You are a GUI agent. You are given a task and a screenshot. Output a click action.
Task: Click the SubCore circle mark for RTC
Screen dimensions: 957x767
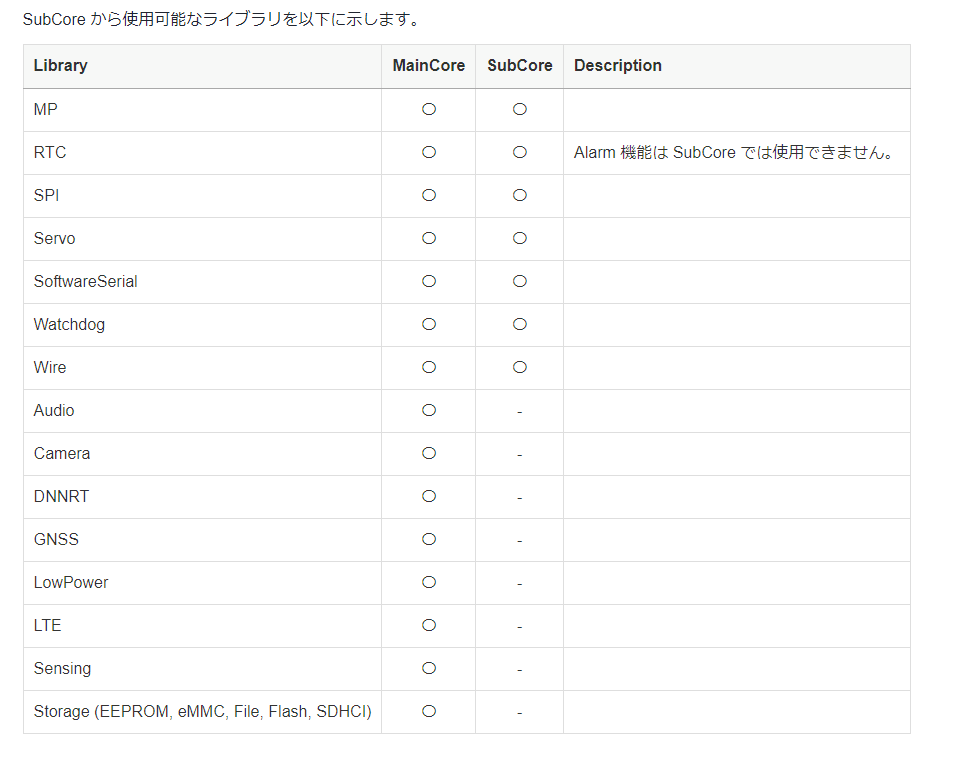[x=520, y=152]
